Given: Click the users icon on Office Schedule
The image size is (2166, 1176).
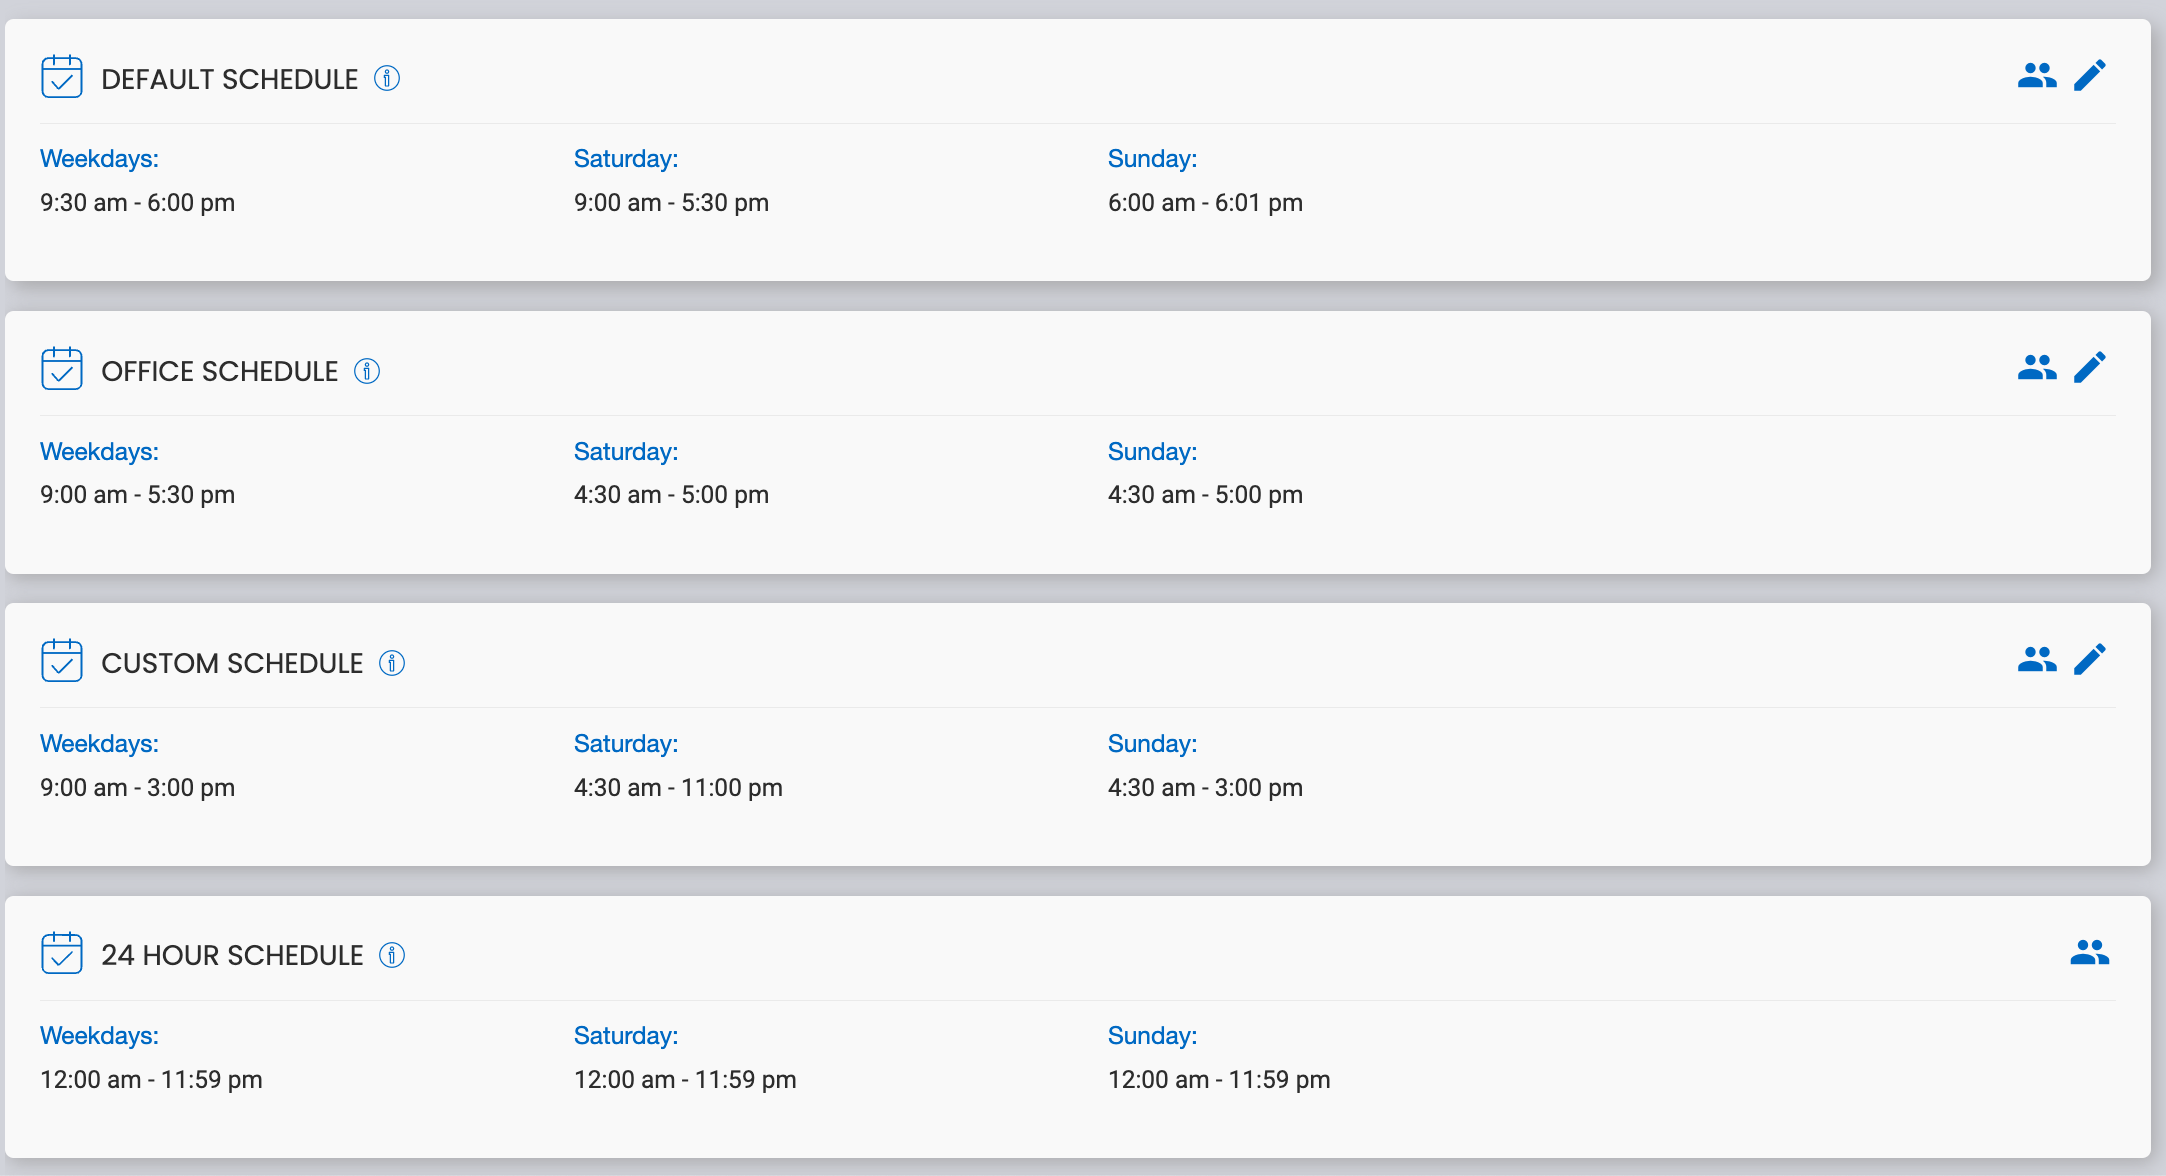Looking at the screenshot, I should tap(2037, 367).
